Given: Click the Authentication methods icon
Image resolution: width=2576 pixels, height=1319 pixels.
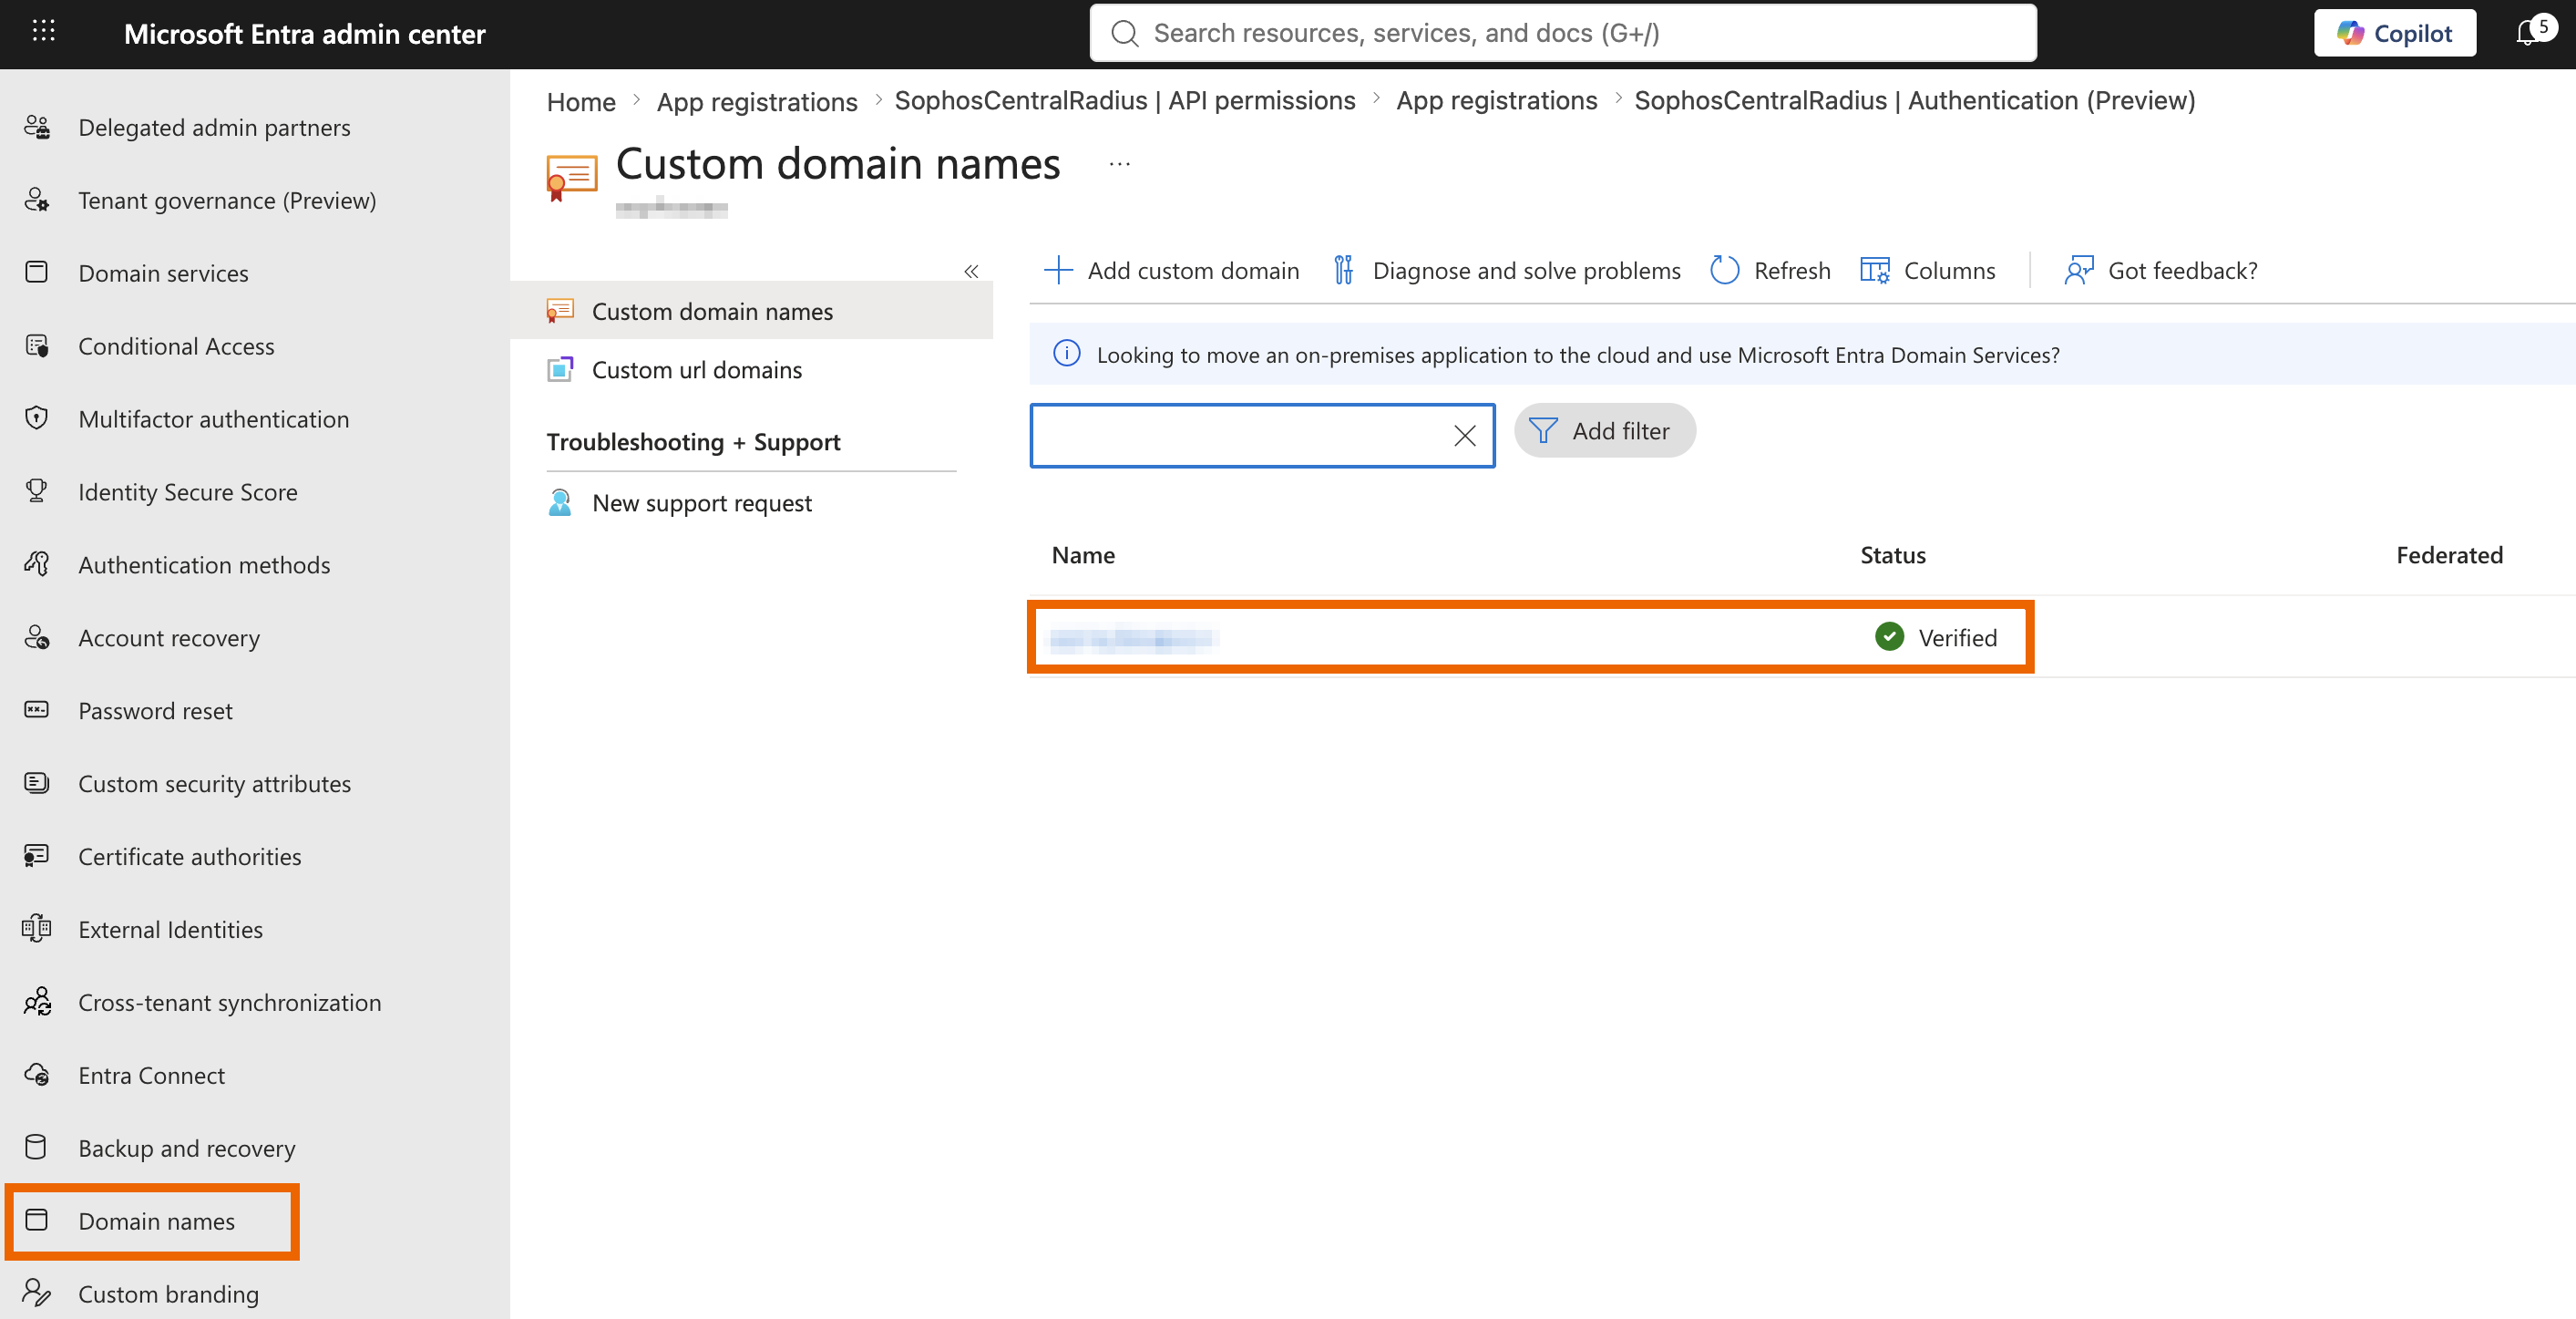Looking at the screenshot, I should tap(37, 564).
